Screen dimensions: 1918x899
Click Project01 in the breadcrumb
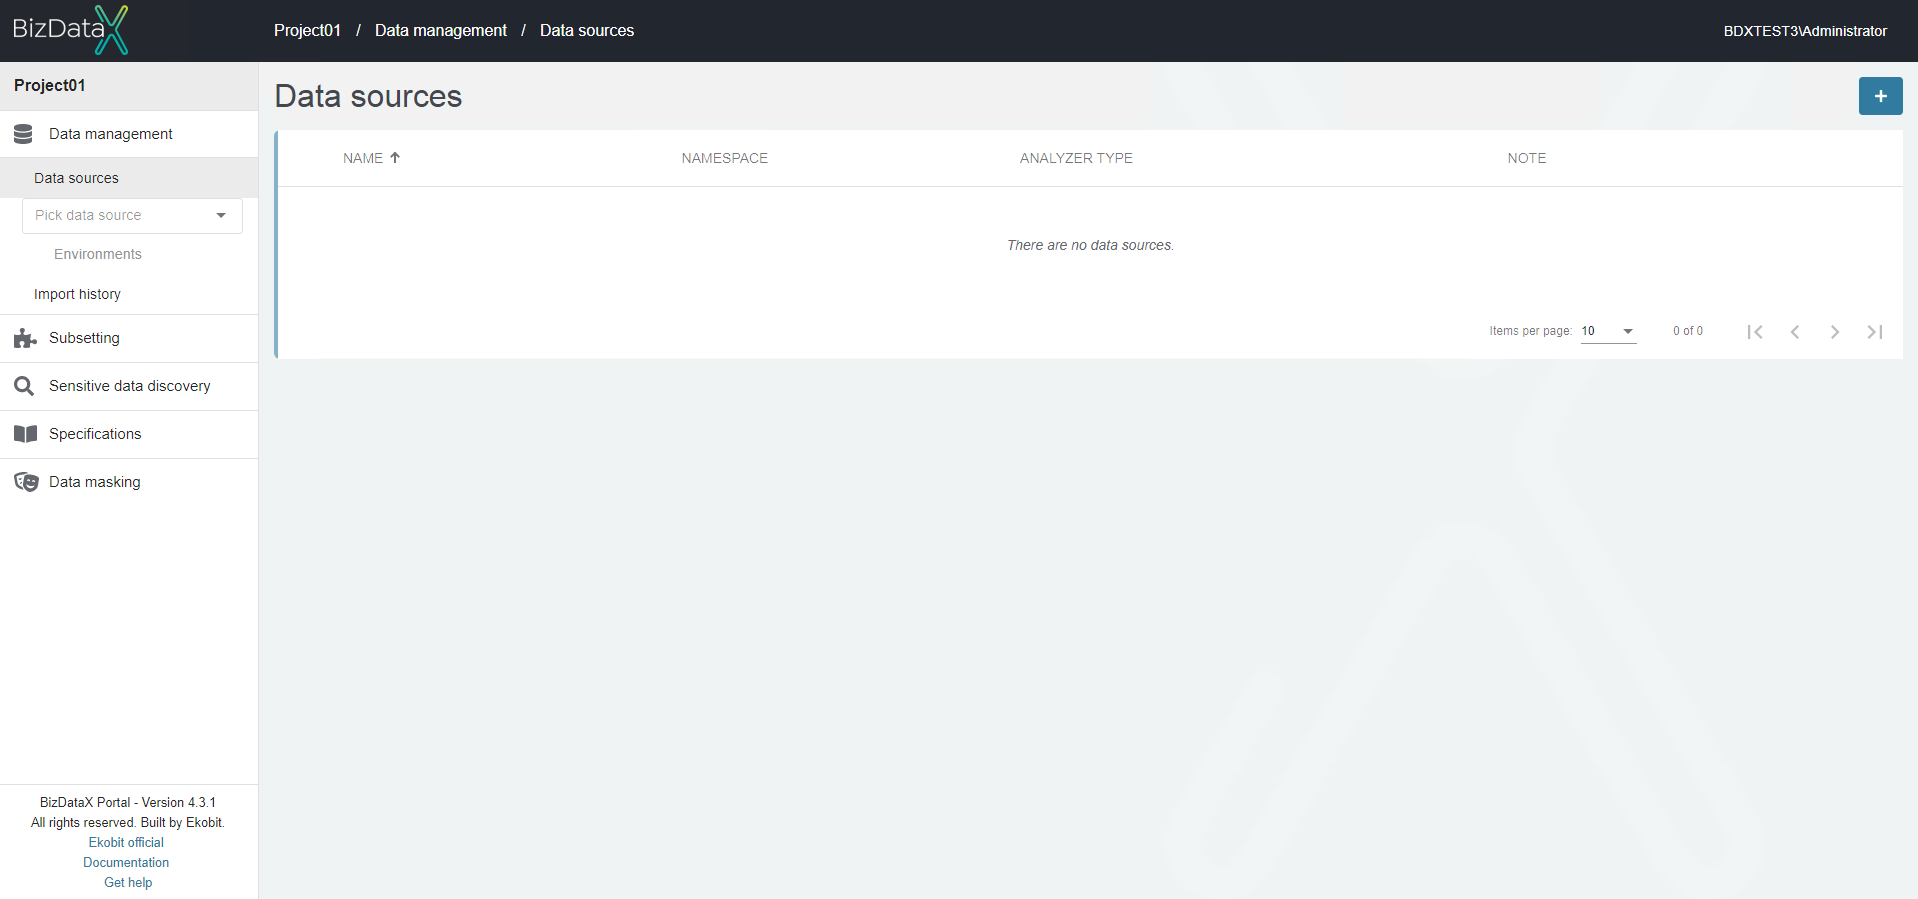307,31
